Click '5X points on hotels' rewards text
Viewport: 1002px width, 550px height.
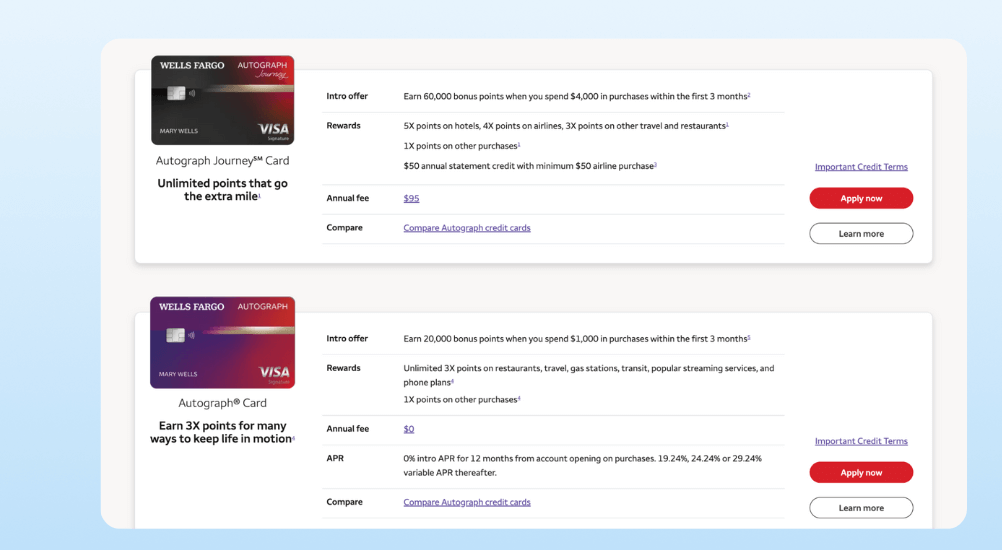(566, 126)
